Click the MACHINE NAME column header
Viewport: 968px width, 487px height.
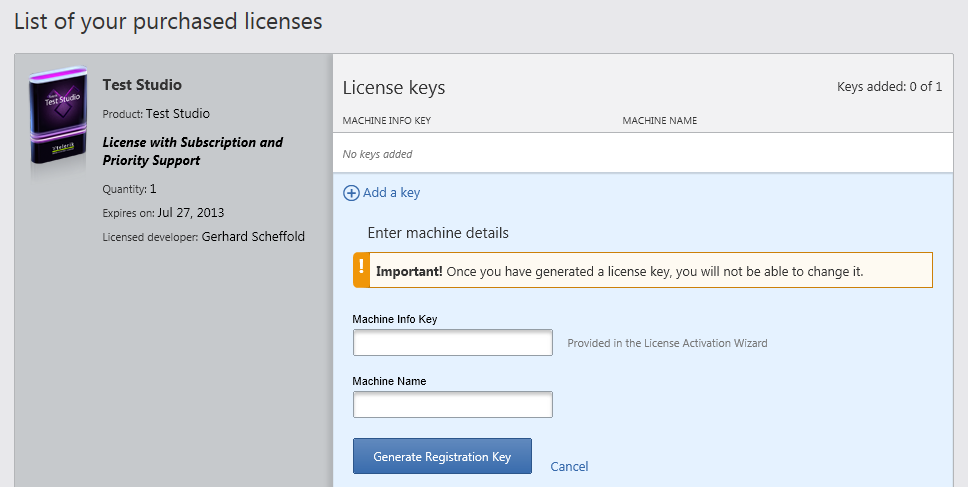point(659,121)
